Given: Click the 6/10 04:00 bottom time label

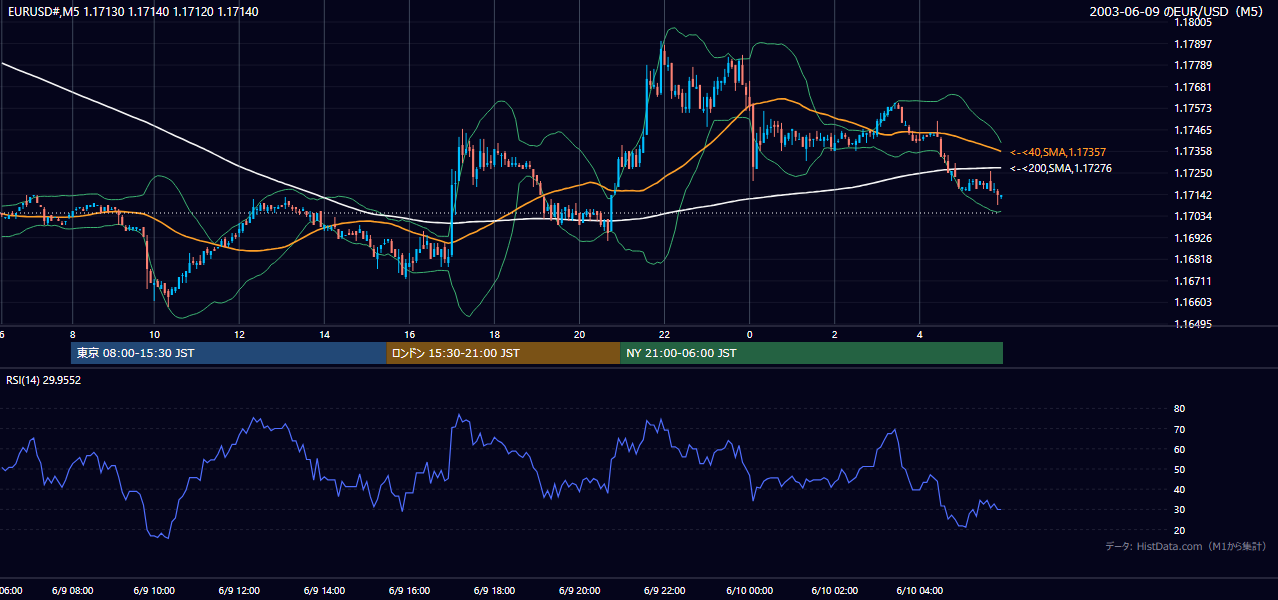Looking at the screenshot, I should (x=920, y=590).
